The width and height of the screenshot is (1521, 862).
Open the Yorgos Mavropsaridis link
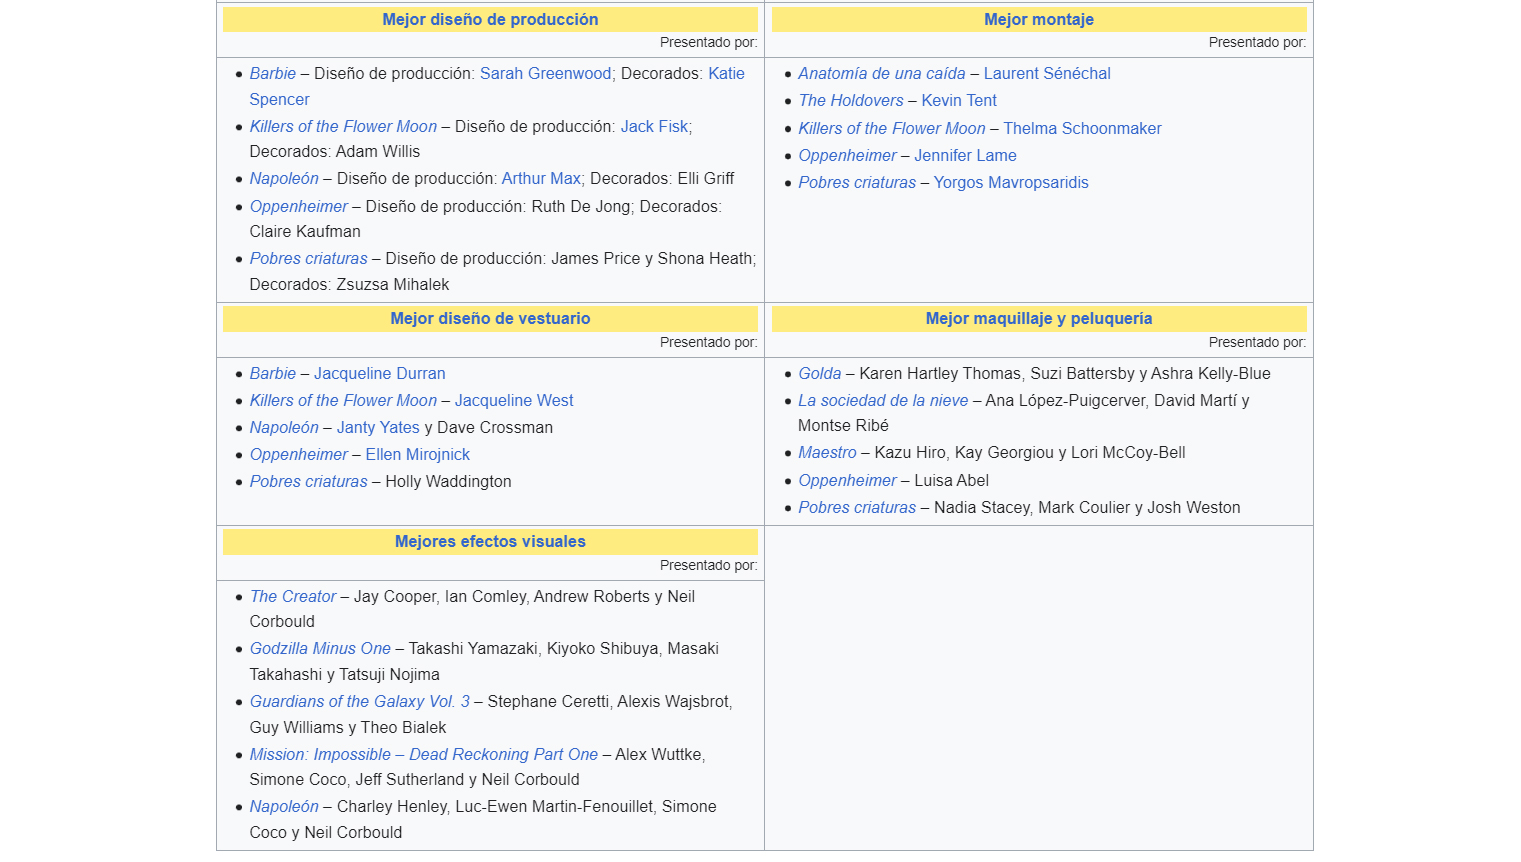pyautogui.click(x=1011, y=182)
